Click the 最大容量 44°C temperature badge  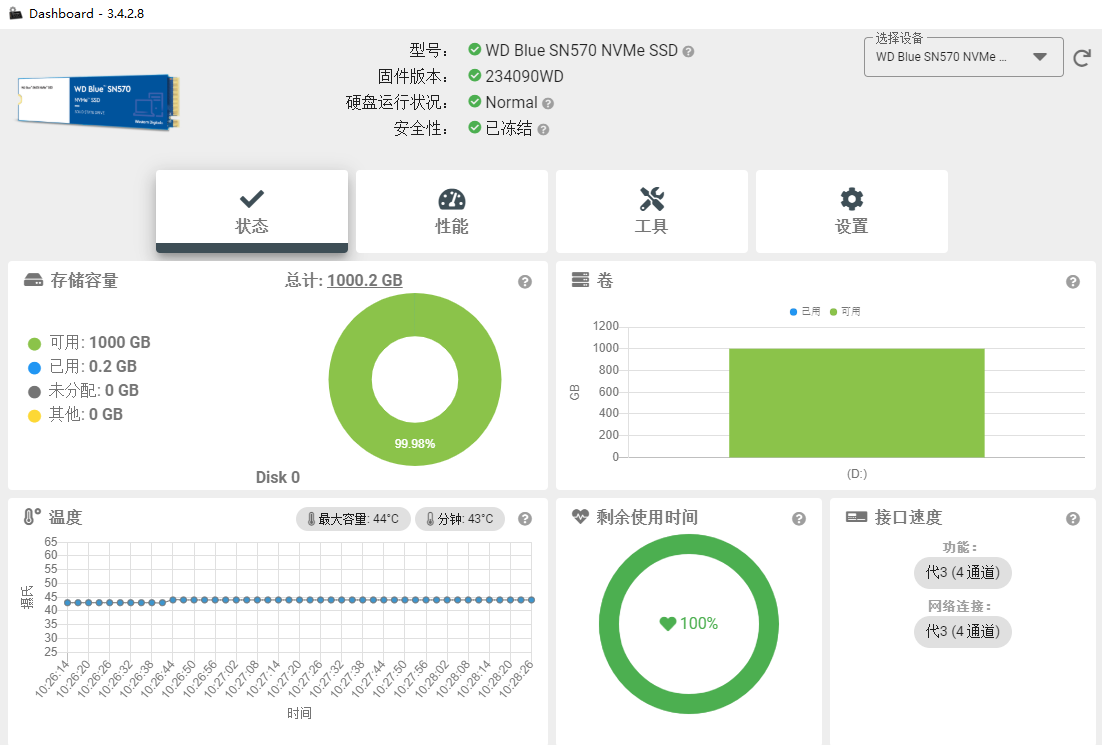[x=353, y=519]
